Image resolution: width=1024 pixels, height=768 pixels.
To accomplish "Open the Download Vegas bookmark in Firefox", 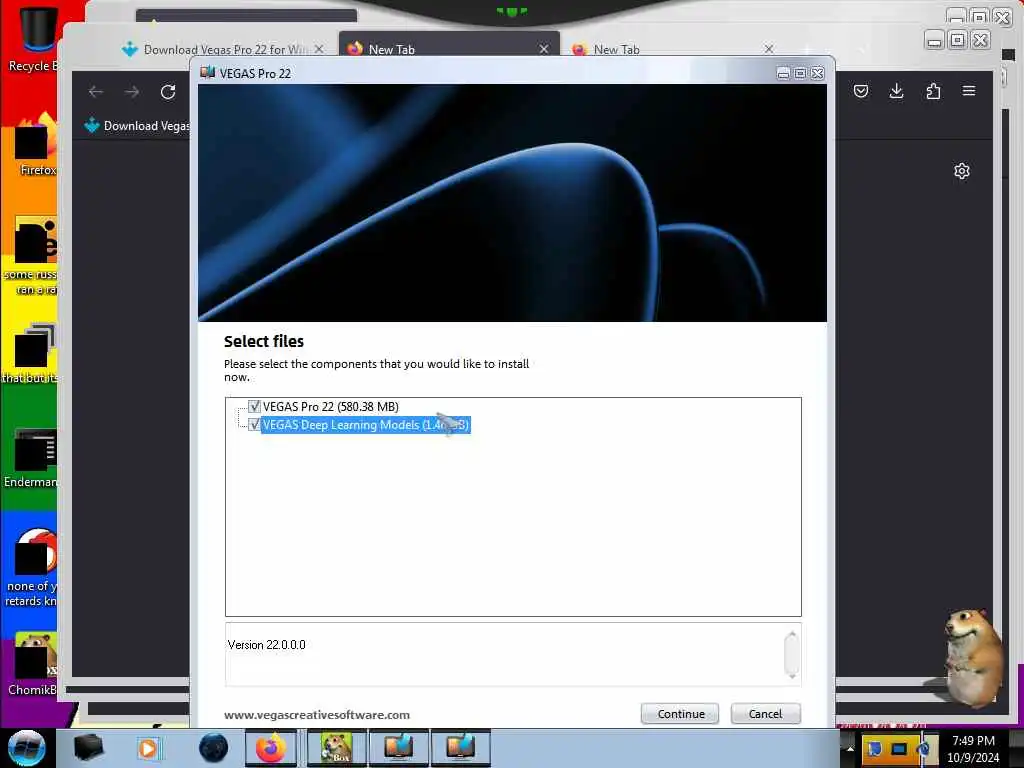I will (x=137, y=125).
